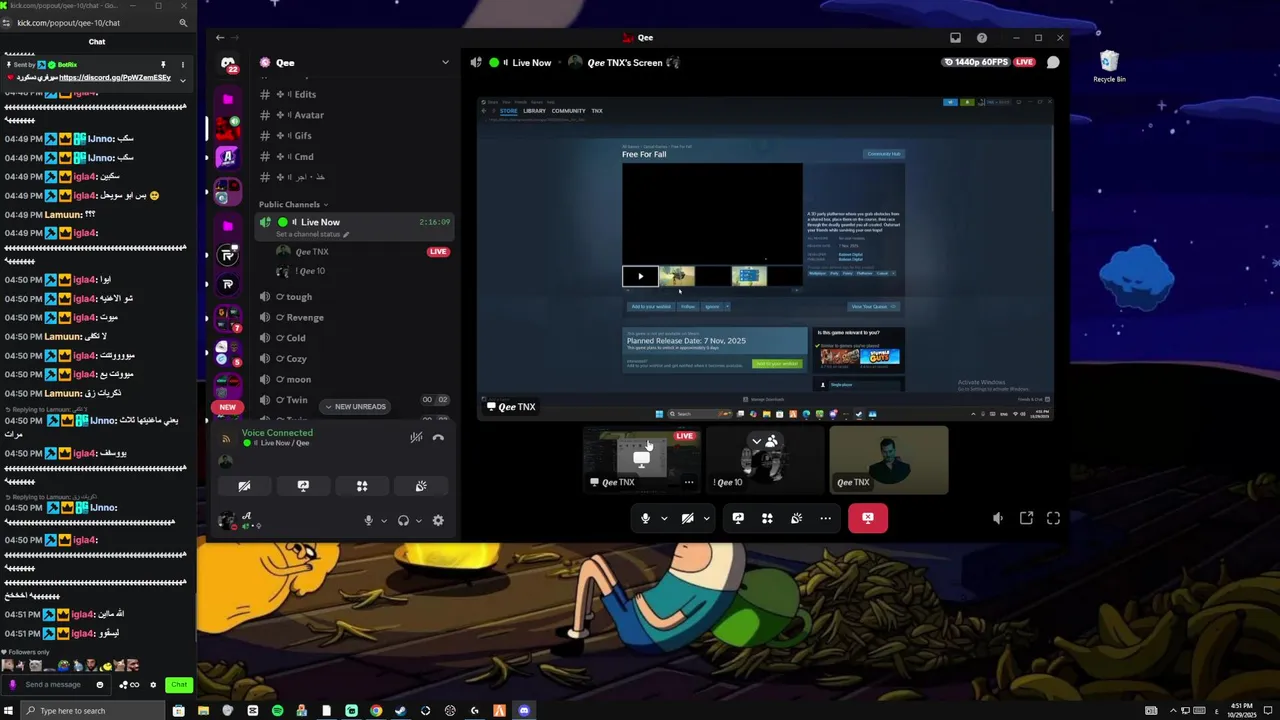The image size is (1280, 720).
Task: Open the Cmd channel
Action: [354, 157]
